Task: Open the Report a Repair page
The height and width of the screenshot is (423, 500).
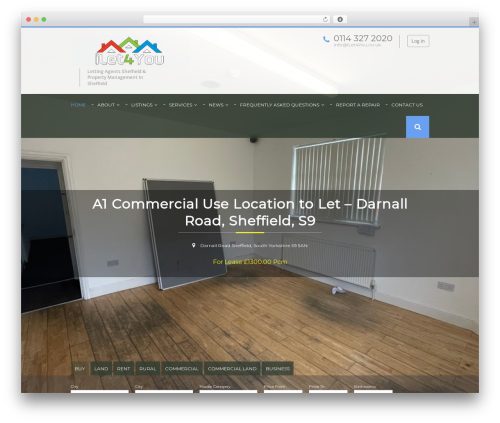Action: [358, 105]
